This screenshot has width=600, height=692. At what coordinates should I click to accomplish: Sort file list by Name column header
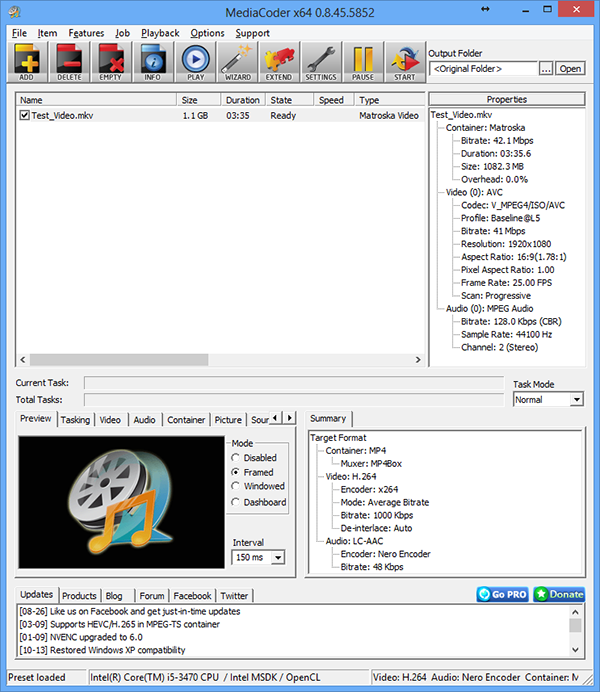click(x=96, y=100)
